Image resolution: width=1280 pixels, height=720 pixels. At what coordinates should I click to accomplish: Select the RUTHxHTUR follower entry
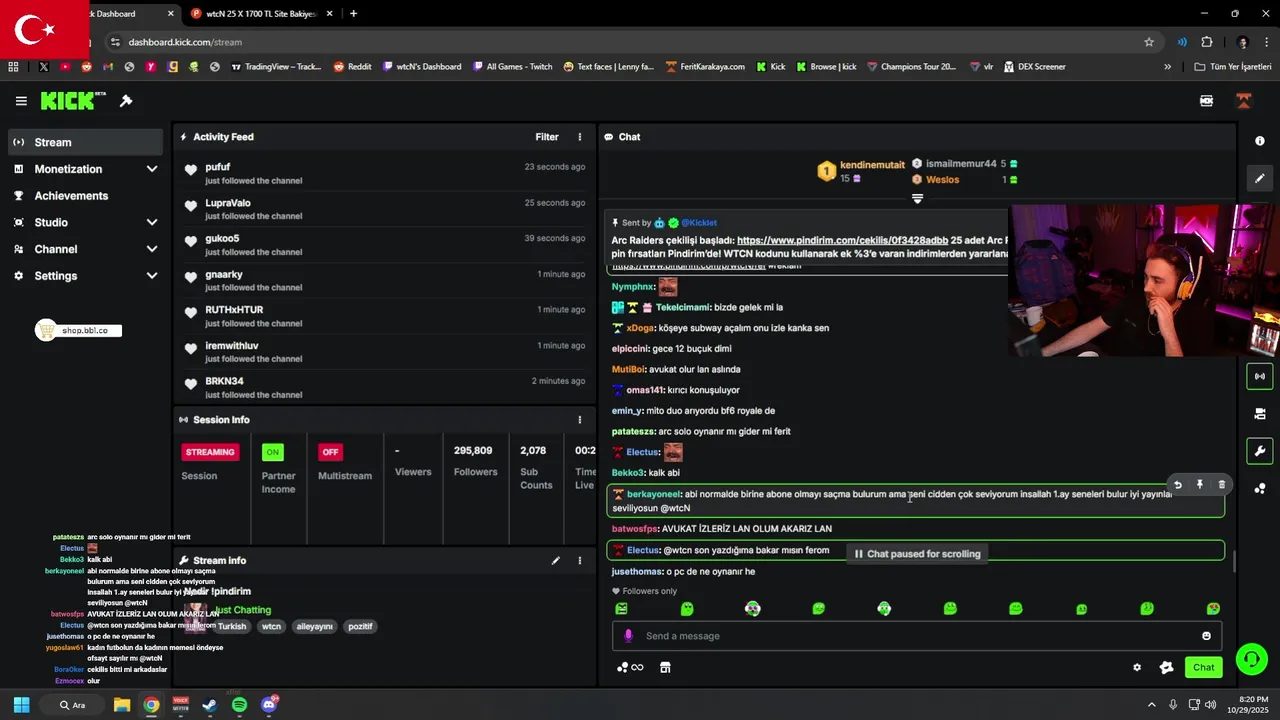click(x=385, y=316)
